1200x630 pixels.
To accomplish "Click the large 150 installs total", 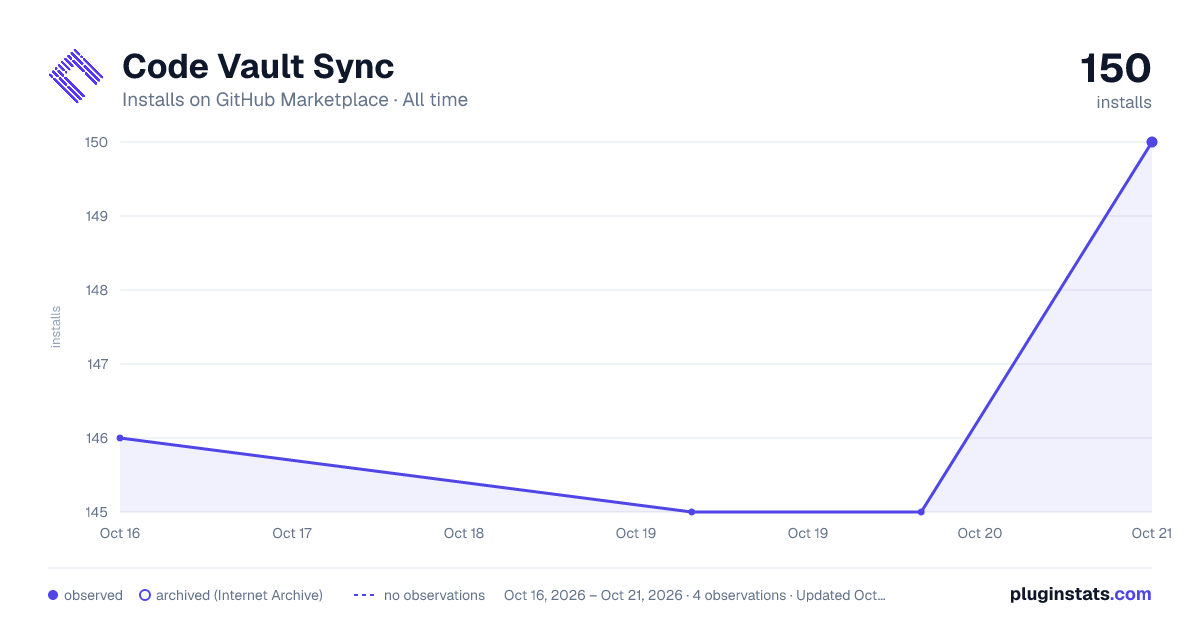I will [x=1116, y=69].
